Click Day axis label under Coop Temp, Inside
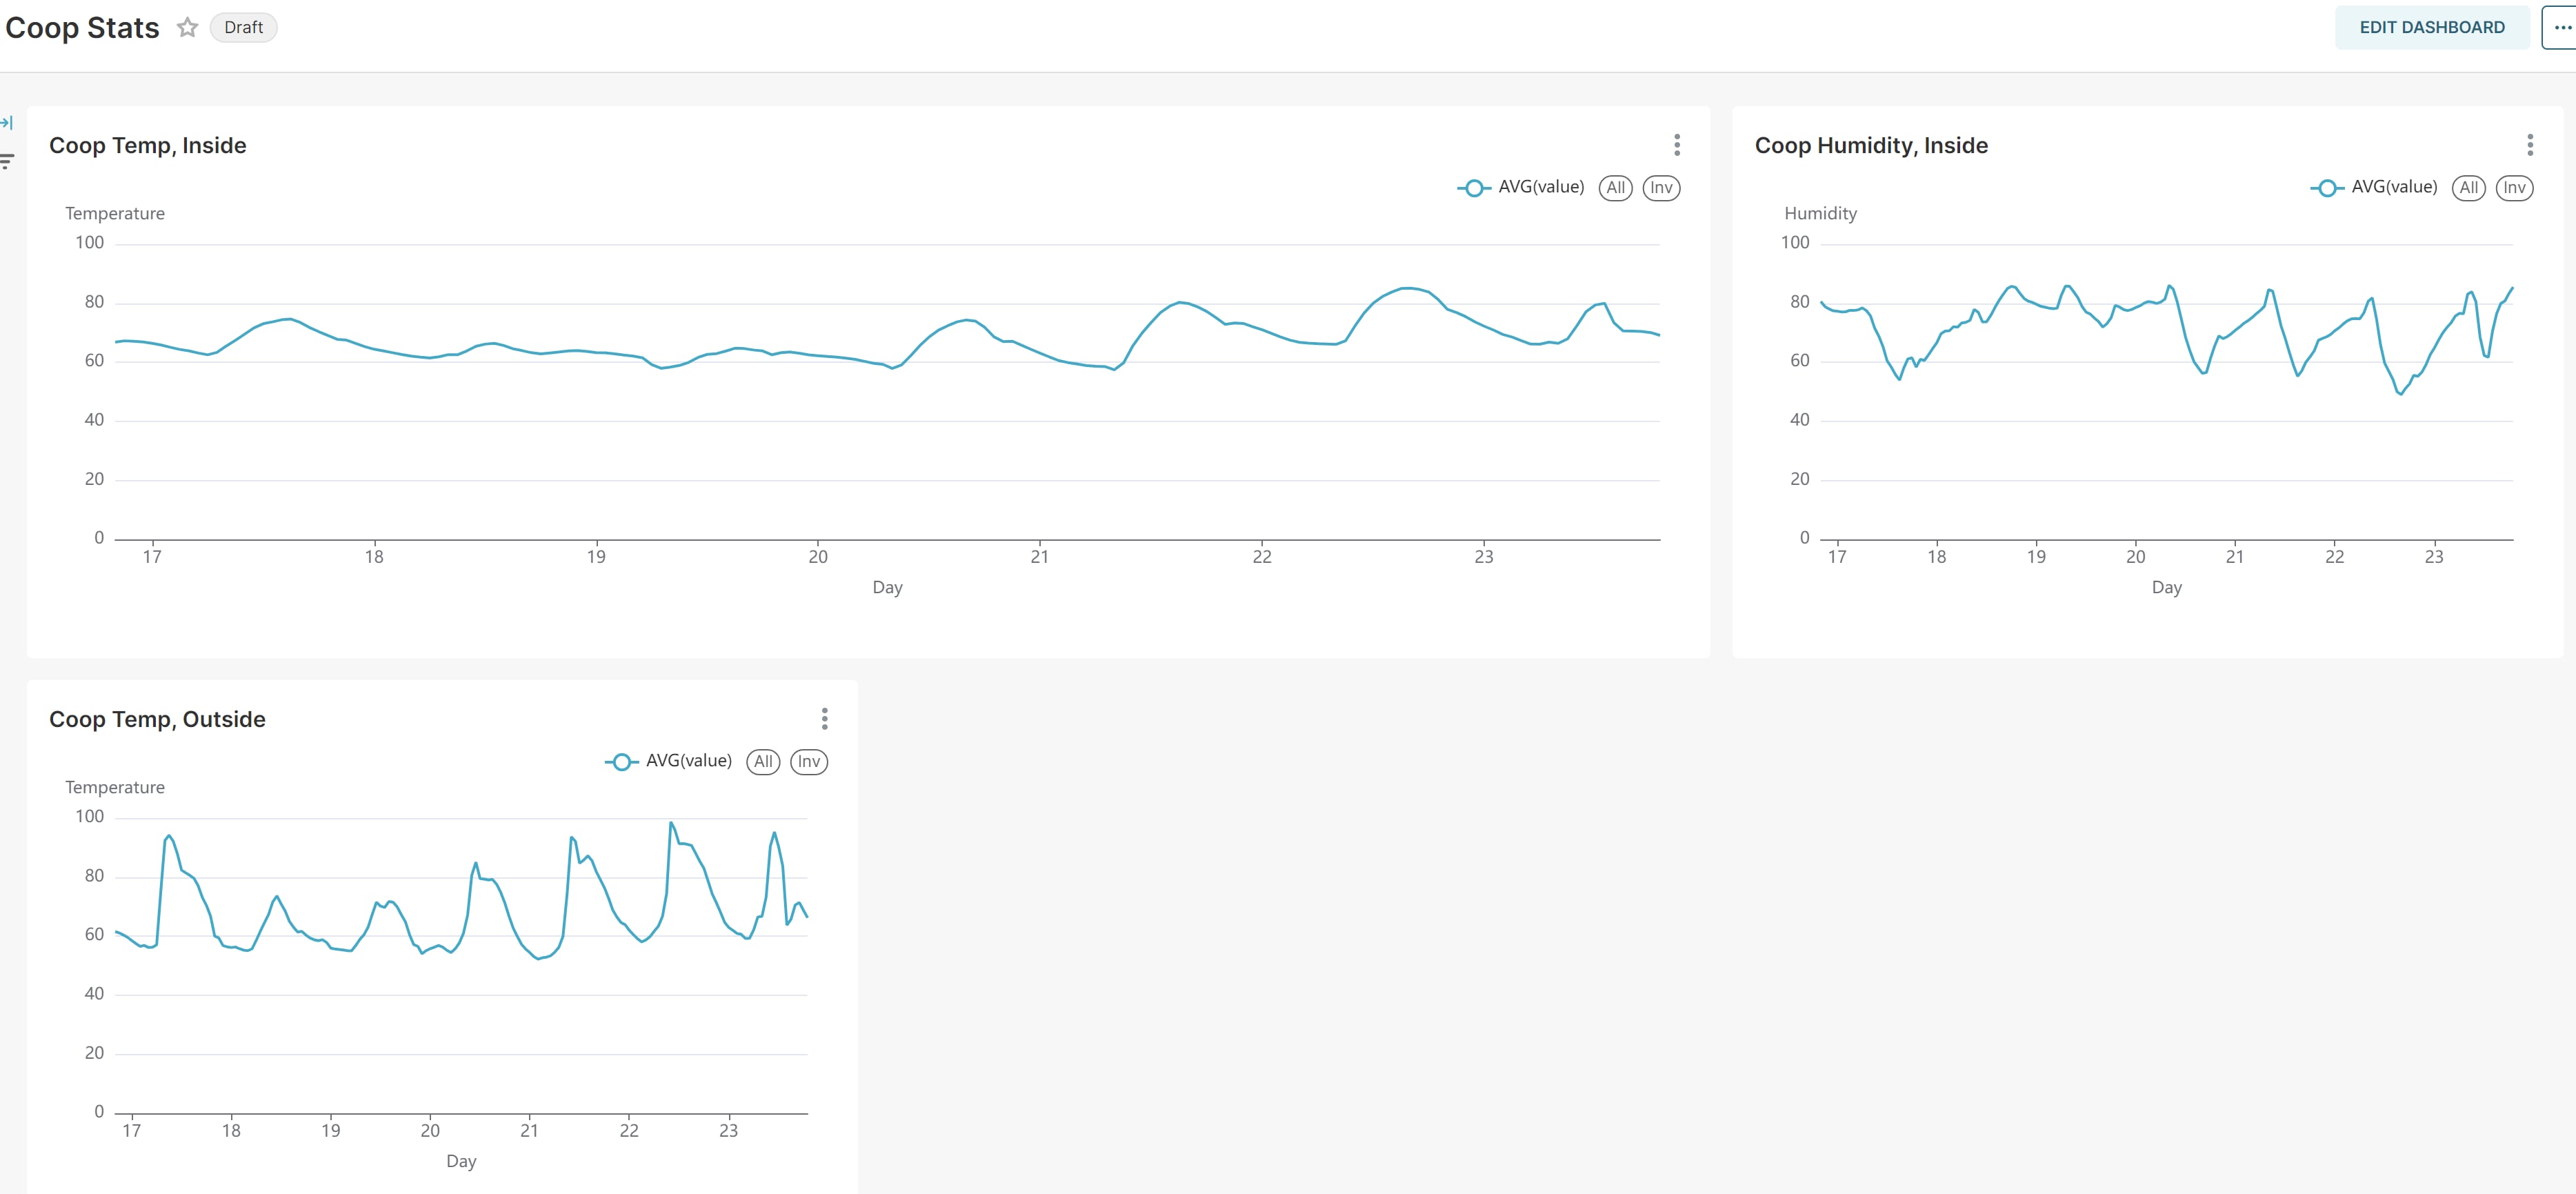2576x1194 pixels. pyautogui.click(x=887, y=588)
